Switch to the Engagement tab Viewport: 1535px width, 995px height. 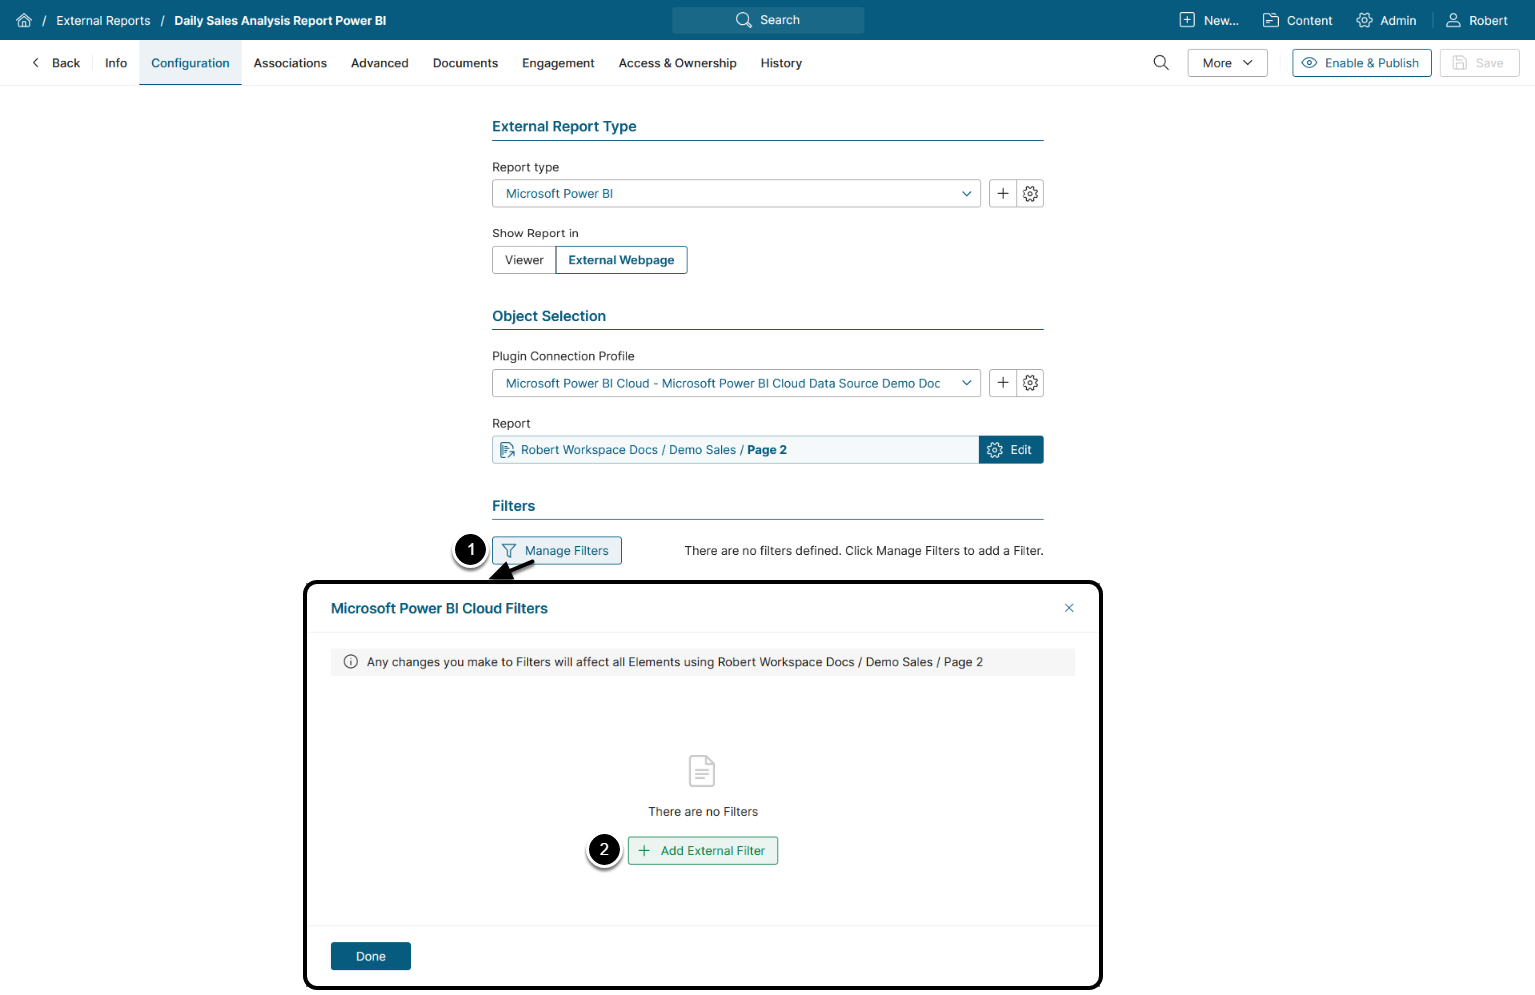tap(558, 63)
